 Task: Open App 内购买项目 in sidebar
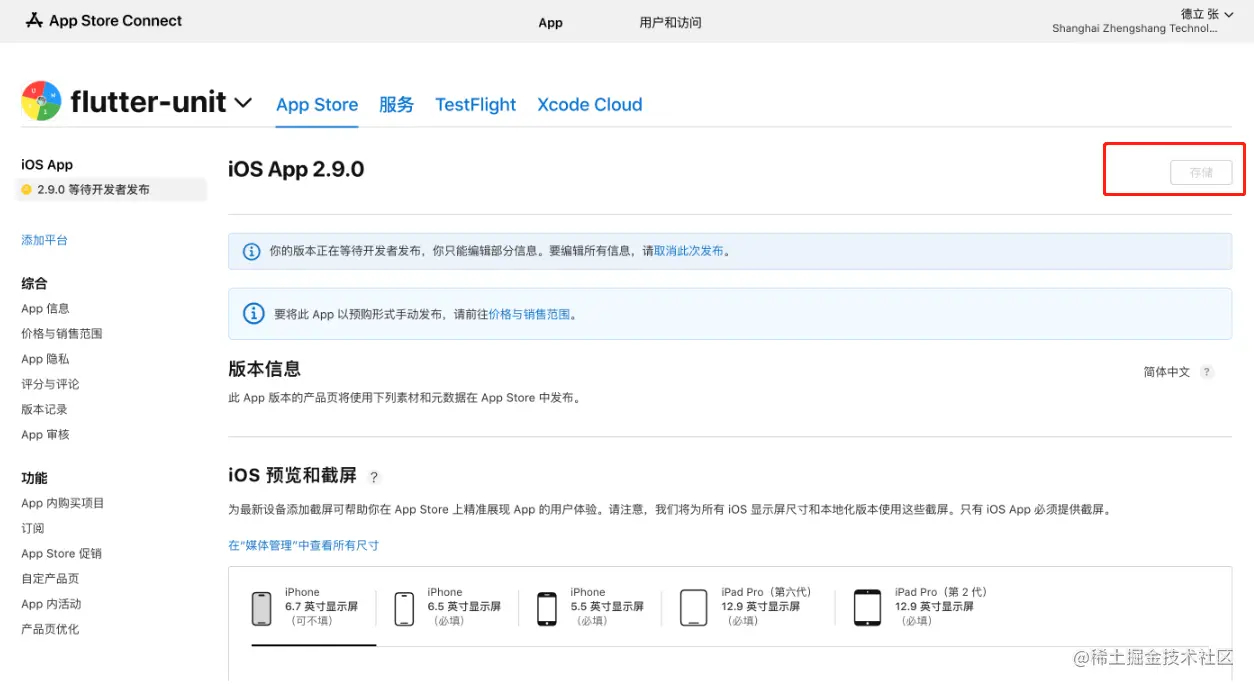click(63, 503)
